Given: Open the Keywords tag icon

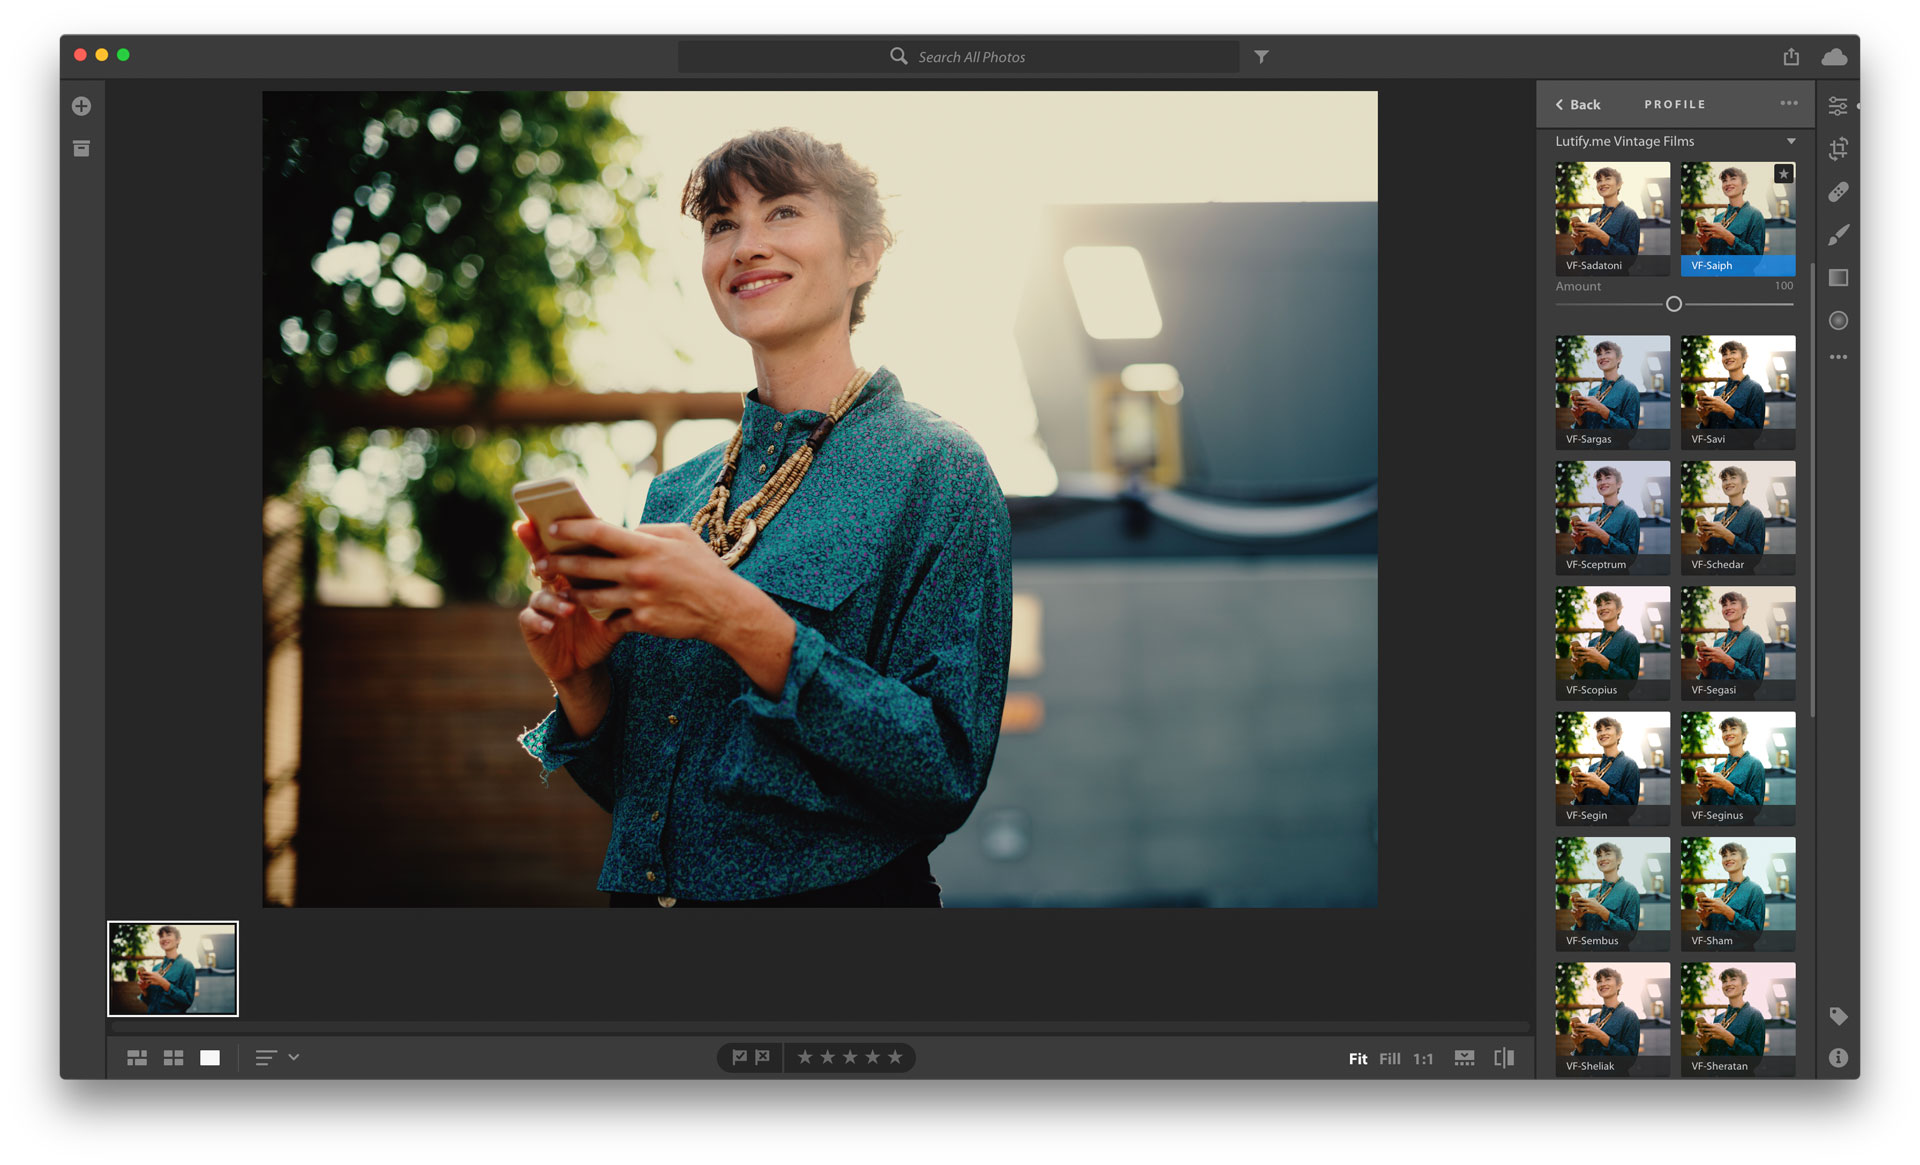Looking at the screenshot, I should click(x=1838, y=1016).
